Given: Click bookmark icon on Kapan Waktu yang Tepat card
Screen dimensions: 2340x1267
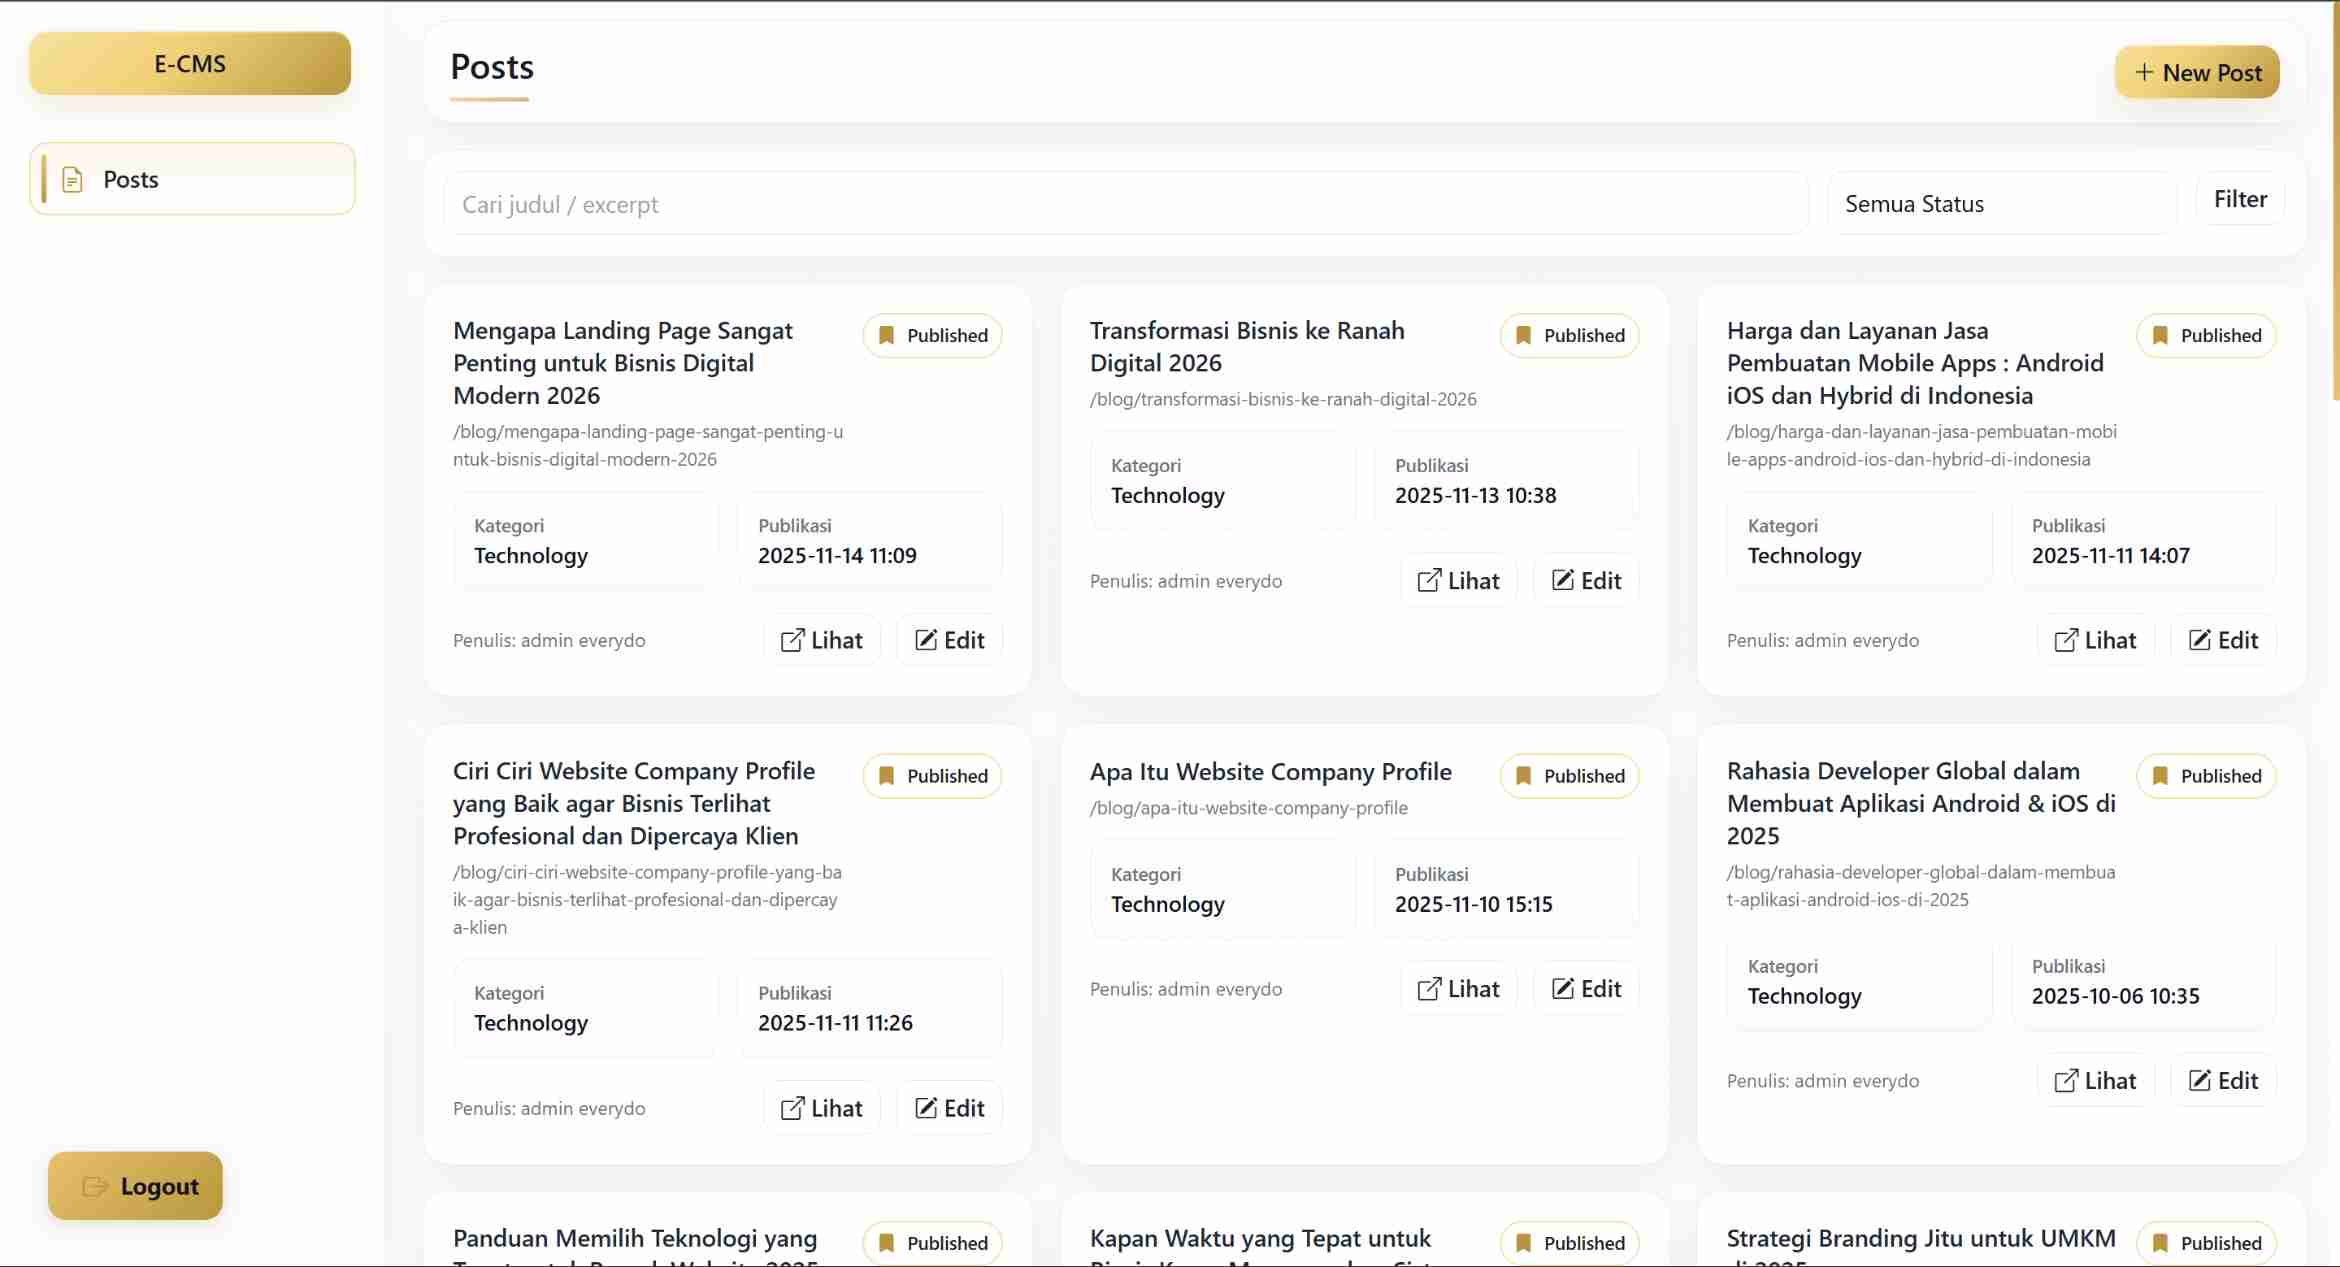Looking at the screenshot, I should (x=1523, y=1243).
